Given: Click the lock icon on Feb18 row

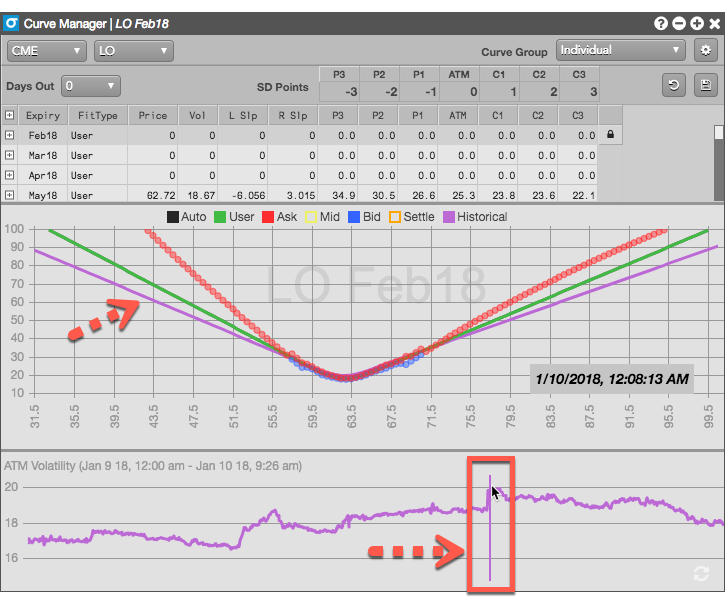Looking at the screenshot, I should (610, 135).
